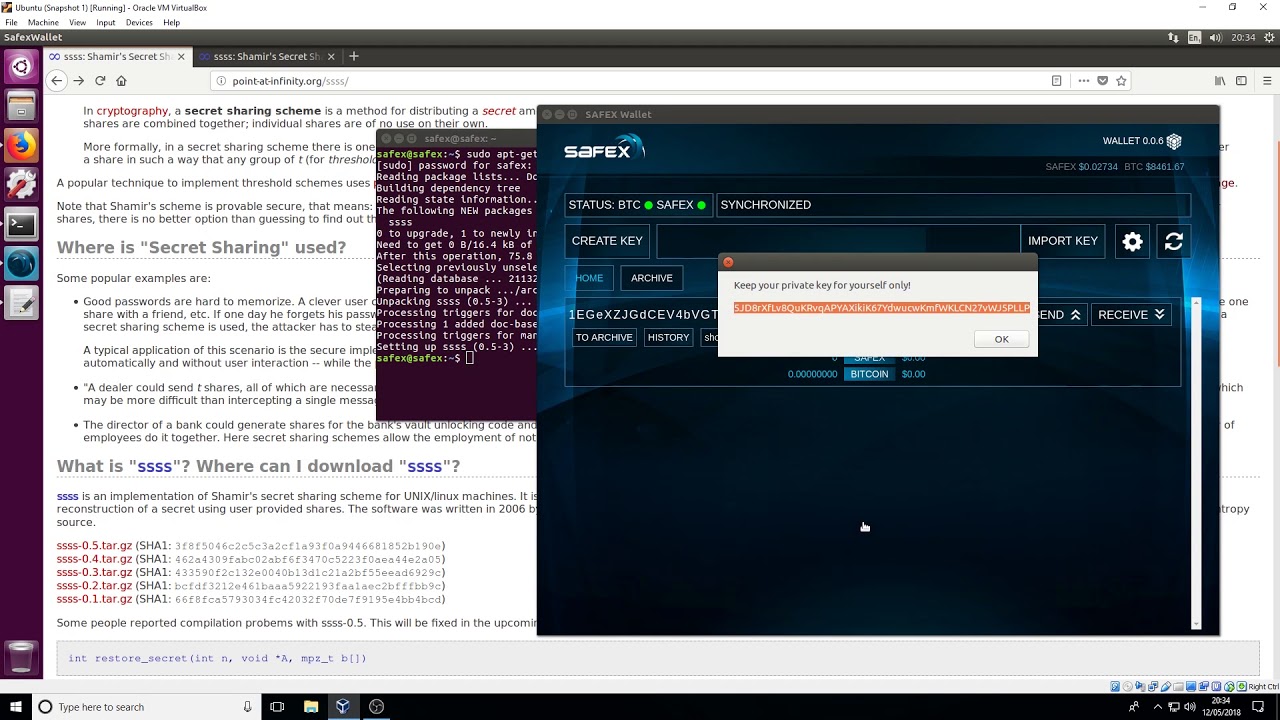Viewport: 1280px width, 720px height.
Task: Open Firefox library icon
Action: point(1219,81)
